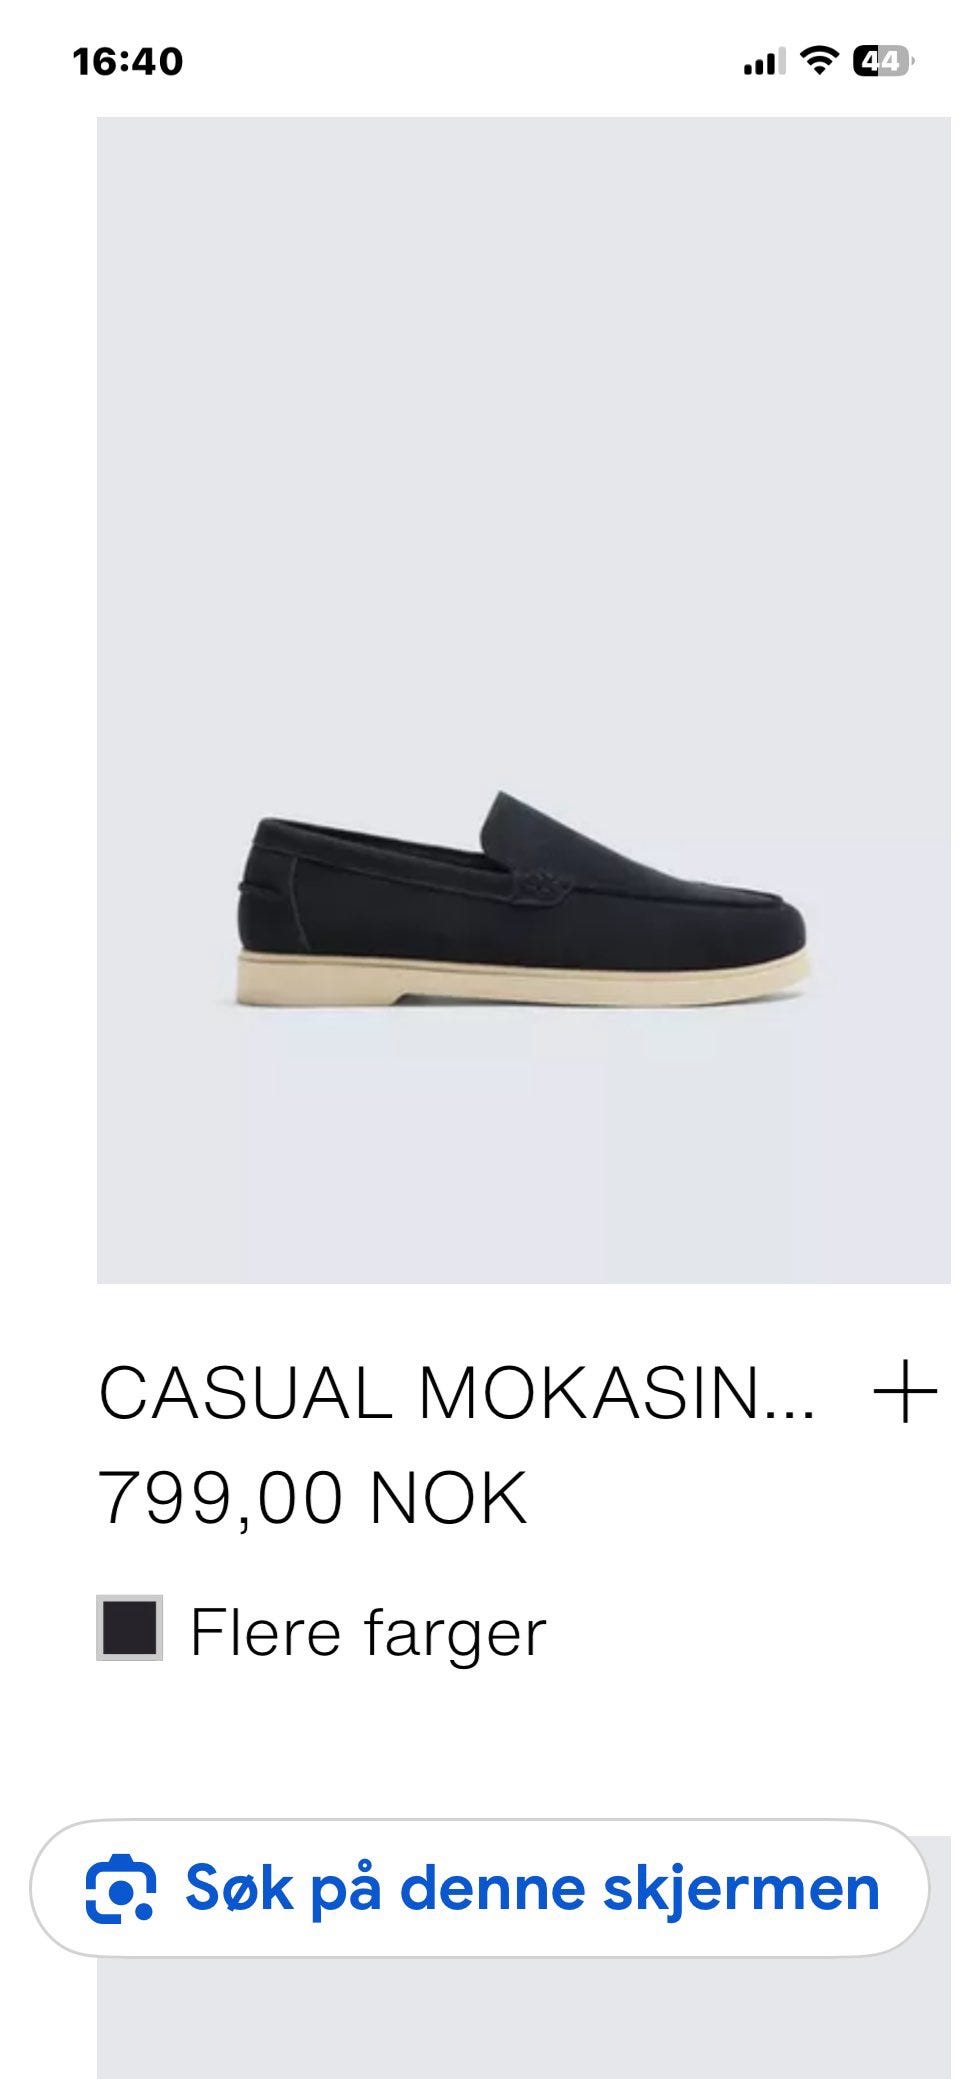Tap the battery indicator in status bar
Viewport: 960px width, 2079px height.
[x=882, y=62]
